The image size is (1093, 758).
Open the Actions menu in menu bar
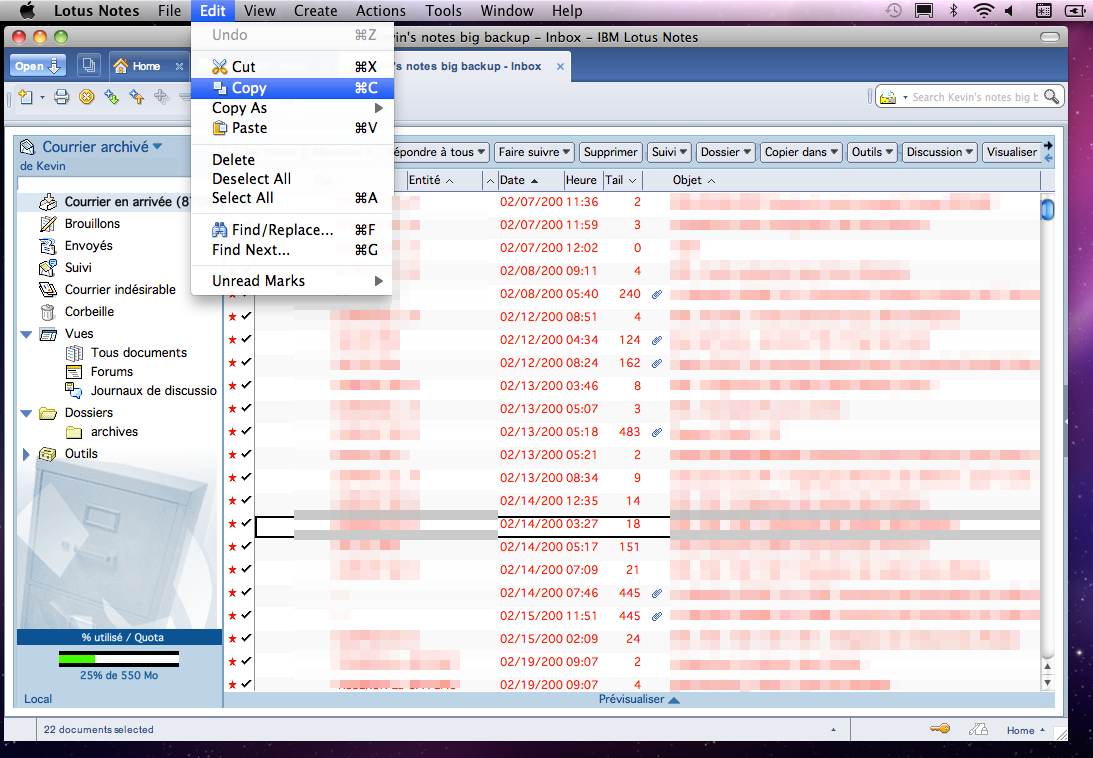click(x=381, y=10)
